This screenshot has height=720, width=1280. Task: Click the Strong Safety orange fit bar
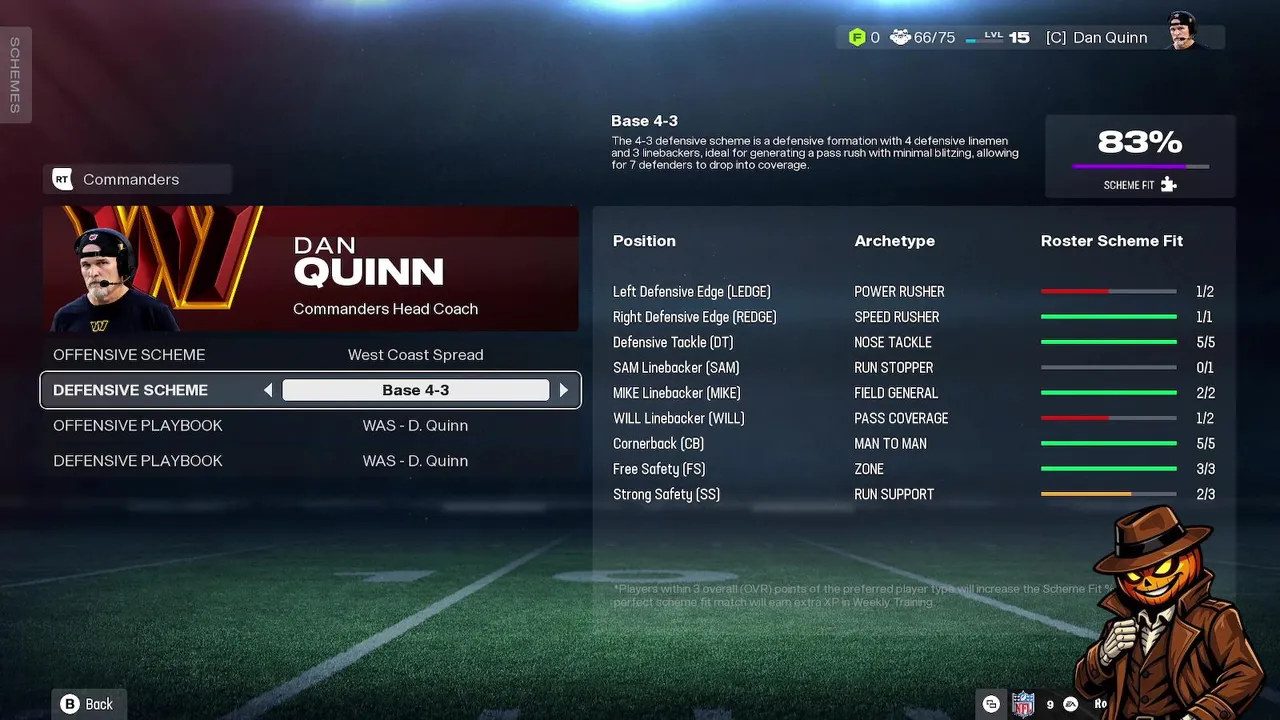(1108, 494)
